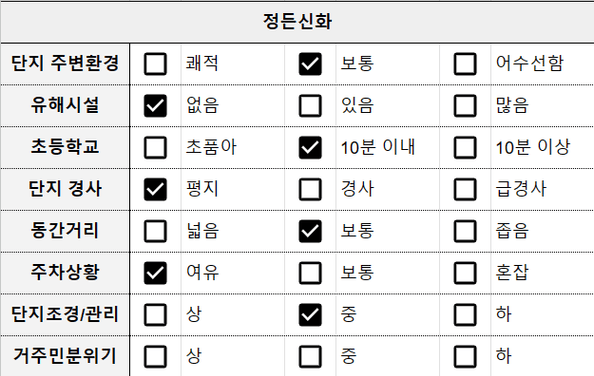
Task: Check the 쾌적 box for 단지 주변환경
Action: click(155, 64)
